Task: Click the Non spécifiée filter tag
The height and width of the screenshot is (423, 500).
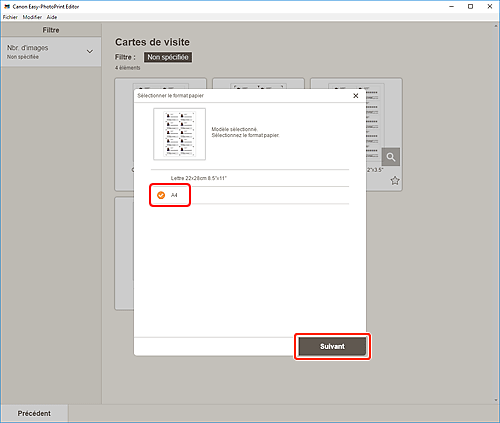Action: (x=168, y=57)
